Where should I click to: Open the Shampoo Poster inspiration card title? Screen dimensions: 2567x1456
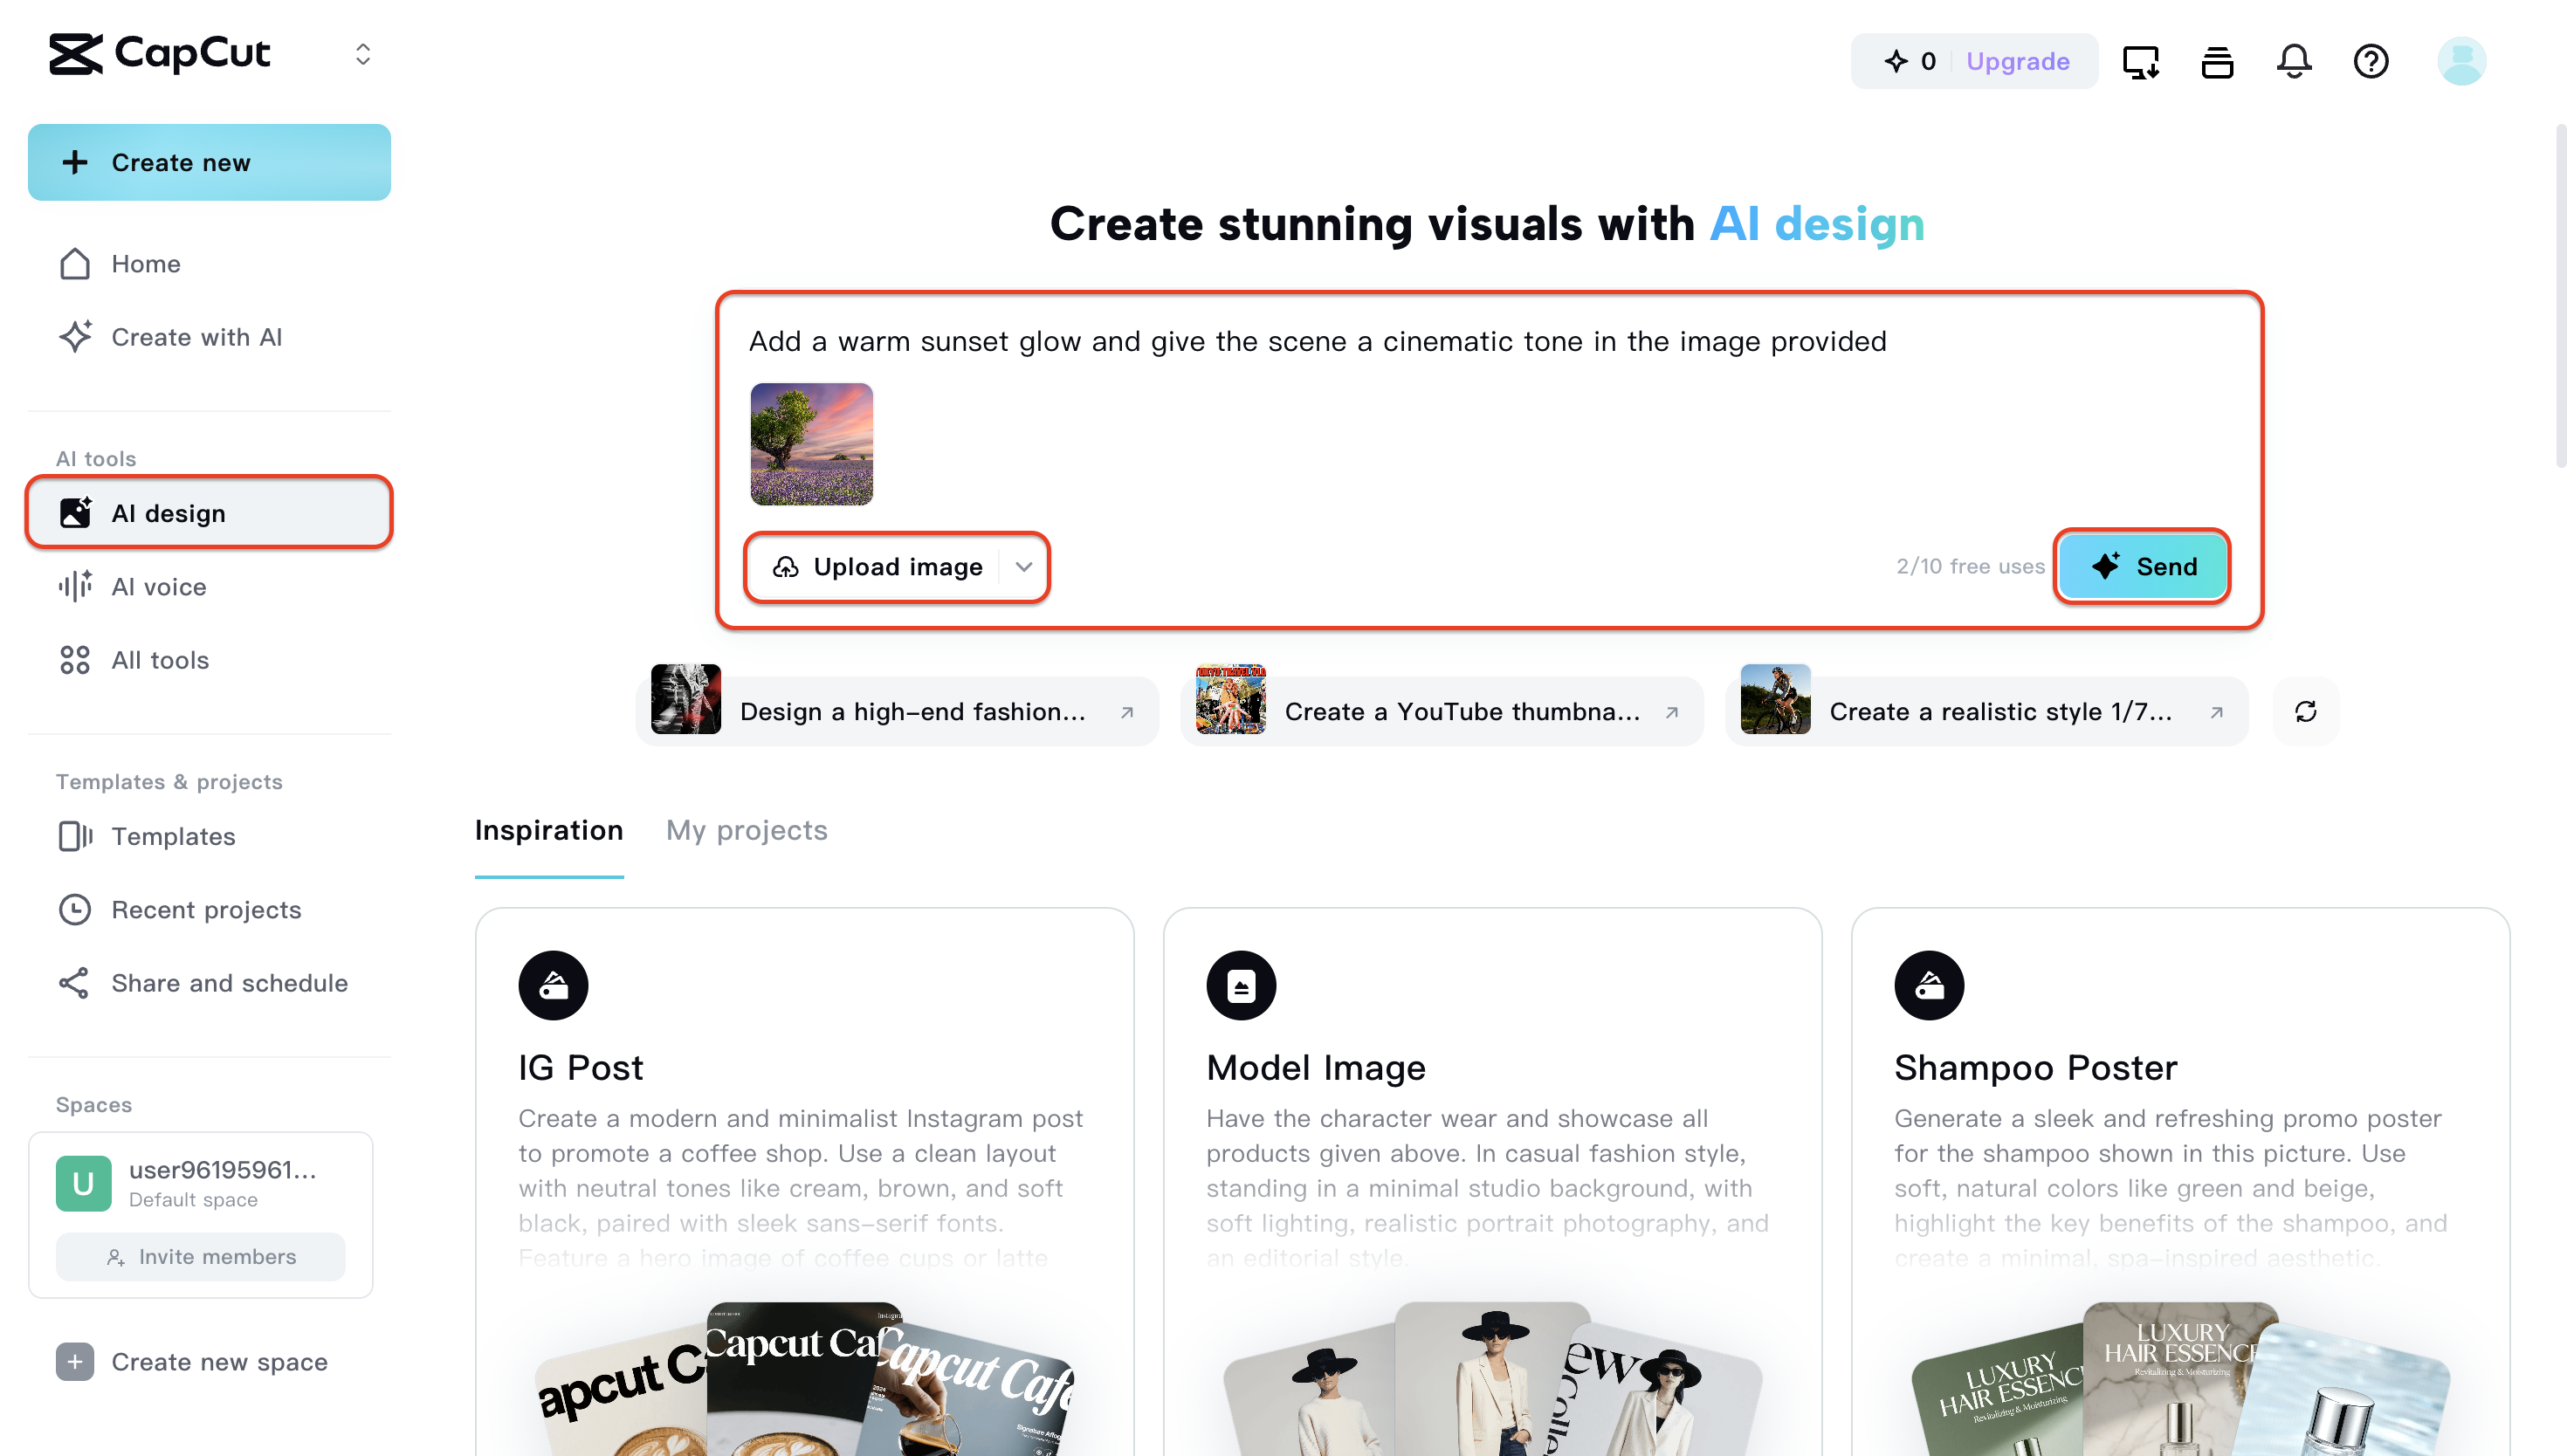tap(2035, 1068)
